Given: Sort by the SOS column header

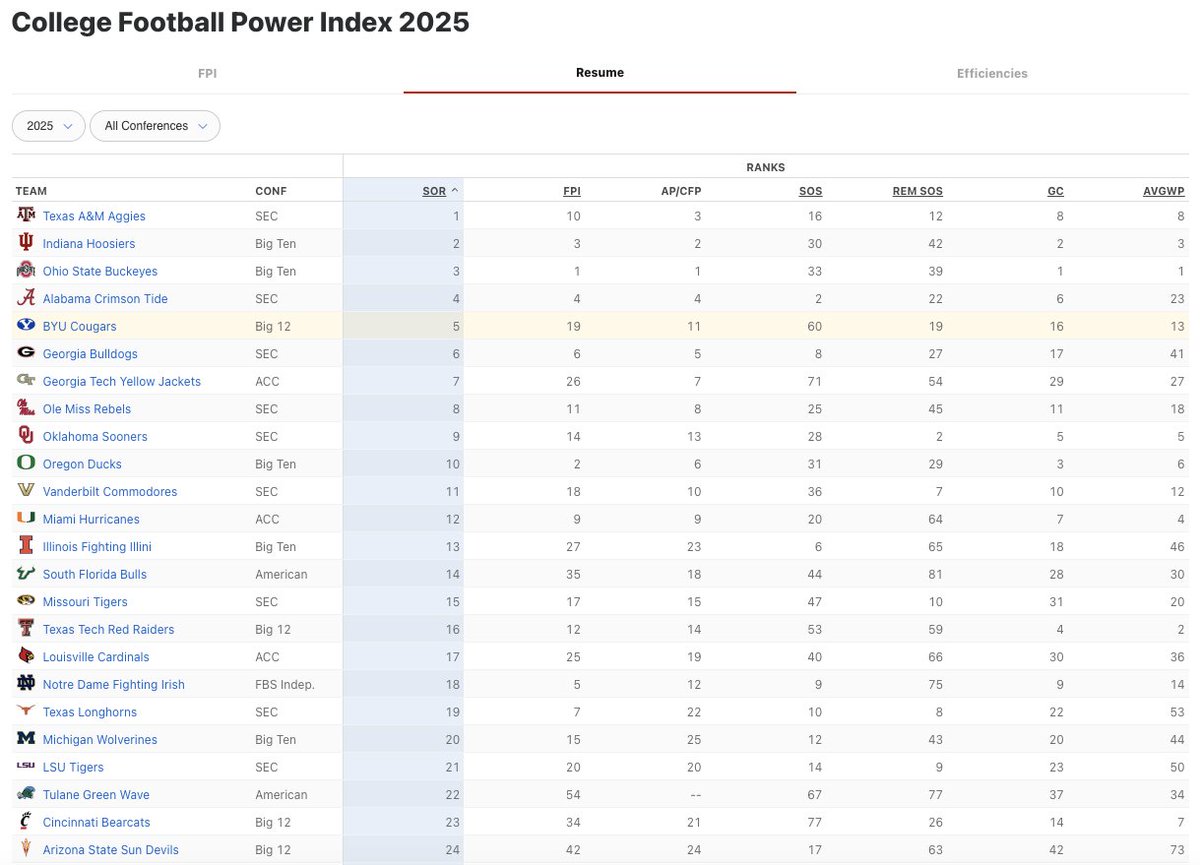Looking at the screenshot, I should coord(810,191).
